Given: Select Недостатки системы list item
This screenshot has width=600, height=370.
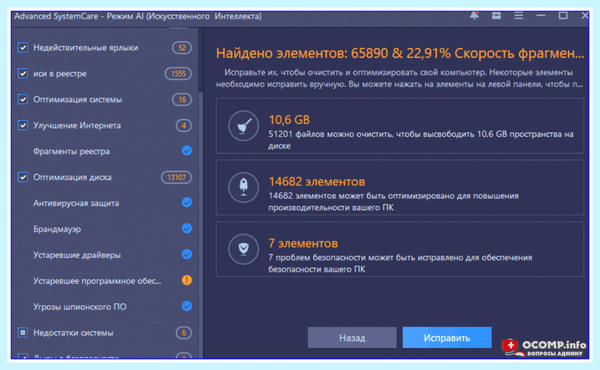Looking at the screenshot, I should [x=73, y=333].
